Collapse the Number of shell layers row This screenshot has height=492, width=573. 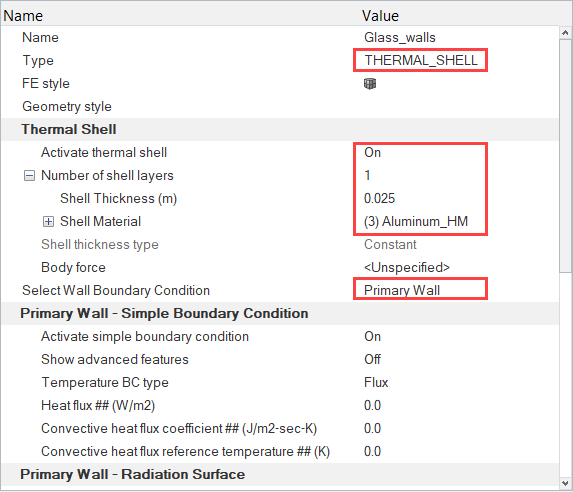[29, 176]
